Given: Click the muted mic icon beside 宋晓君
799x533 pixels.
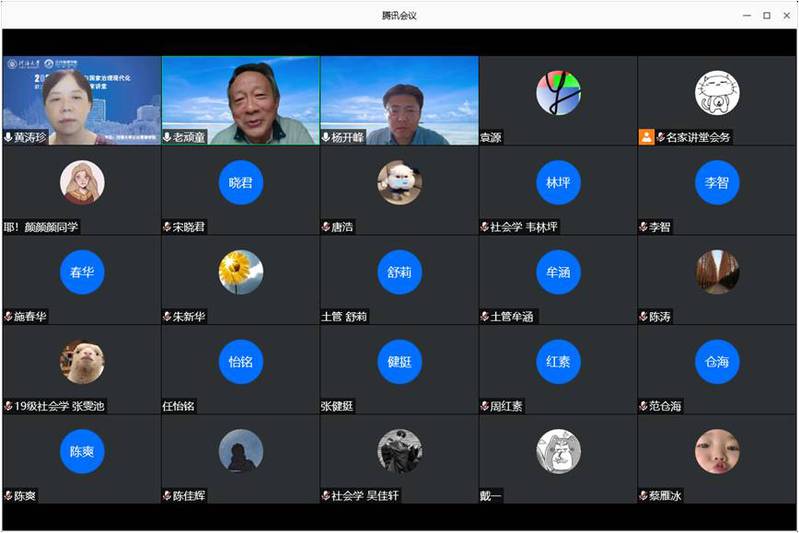Looking at the screenshot, I should tap(167, 227).
